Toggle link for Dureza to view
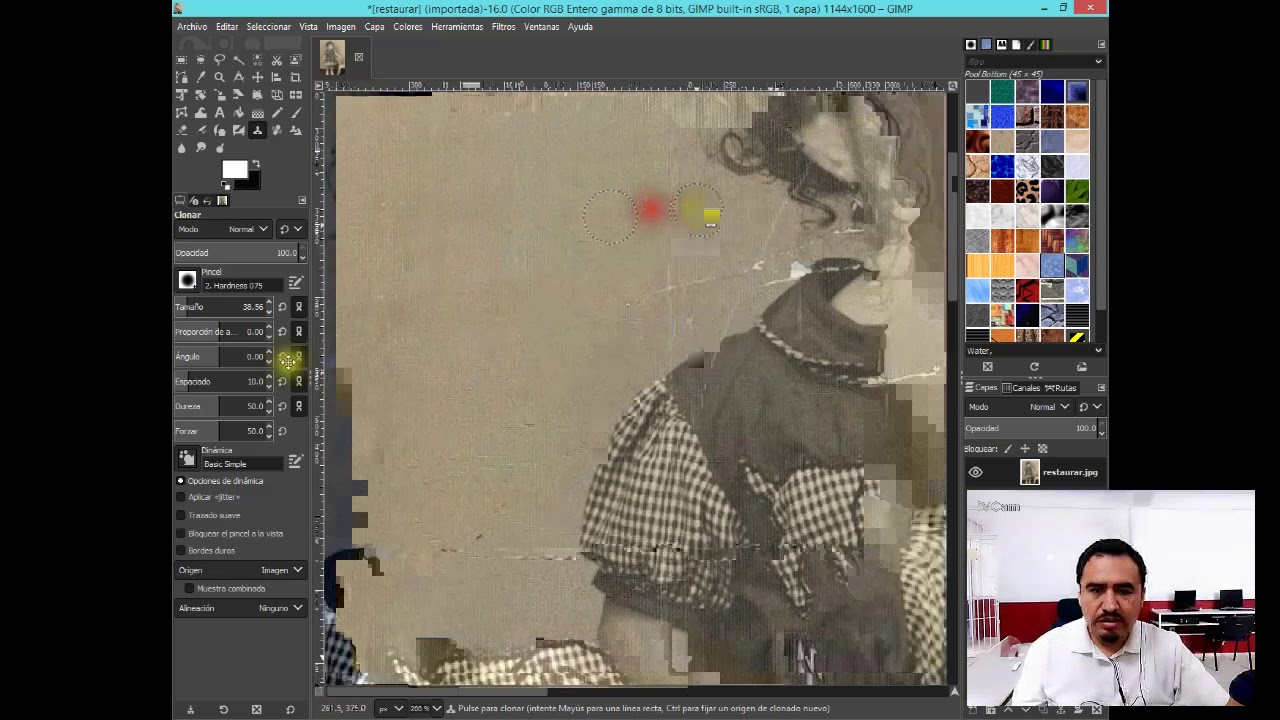This screenshot has height=720, width=1280. tap(298, 406)
